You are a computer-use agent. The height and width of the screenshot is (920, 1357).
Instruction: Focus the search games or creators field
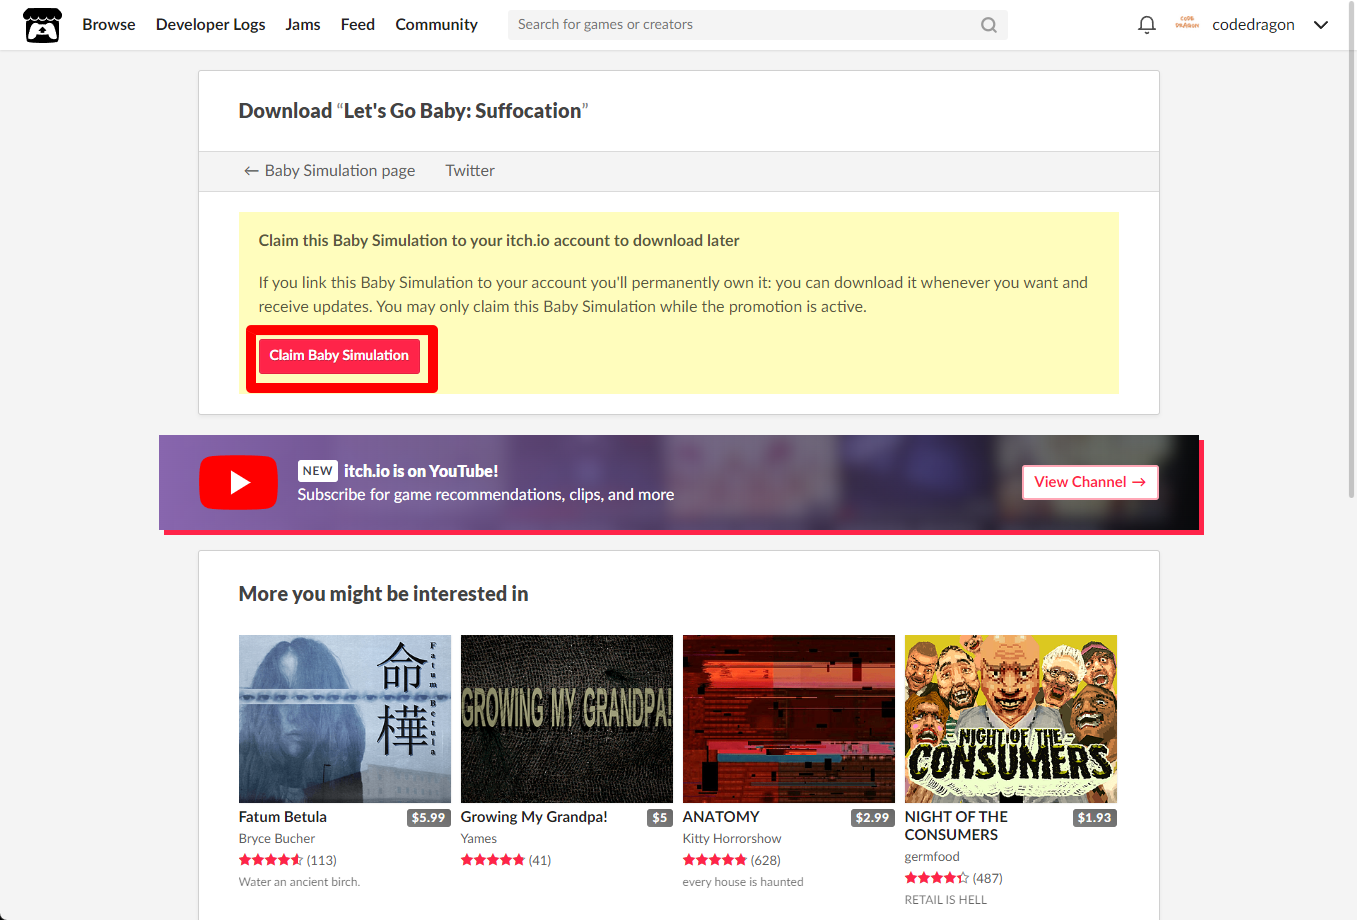coord(757,25)
